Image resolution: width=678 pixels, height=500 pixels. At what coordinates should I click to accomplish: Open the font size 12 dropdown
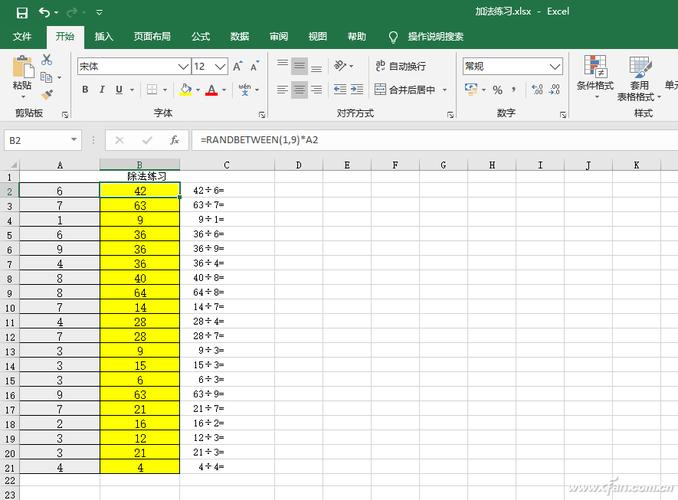click(x=220, y=67)
